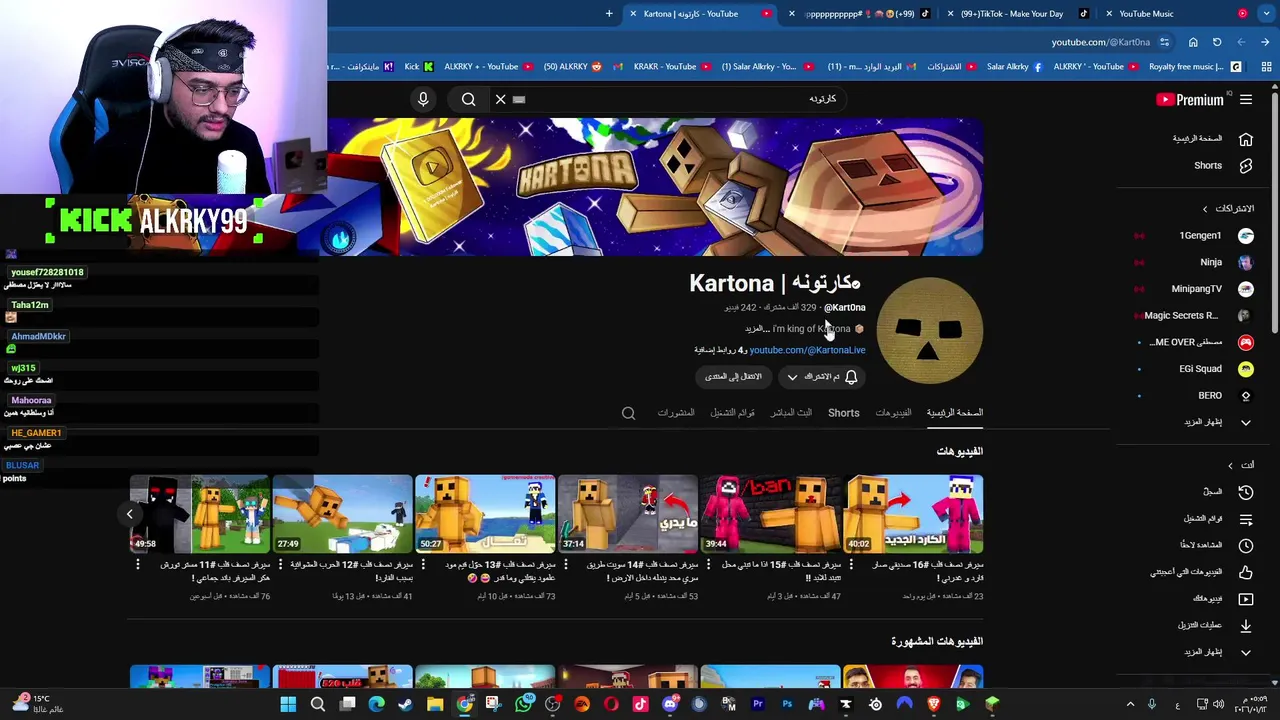
Task: Click the search magnifier button
Action: (x=468, y=99)
